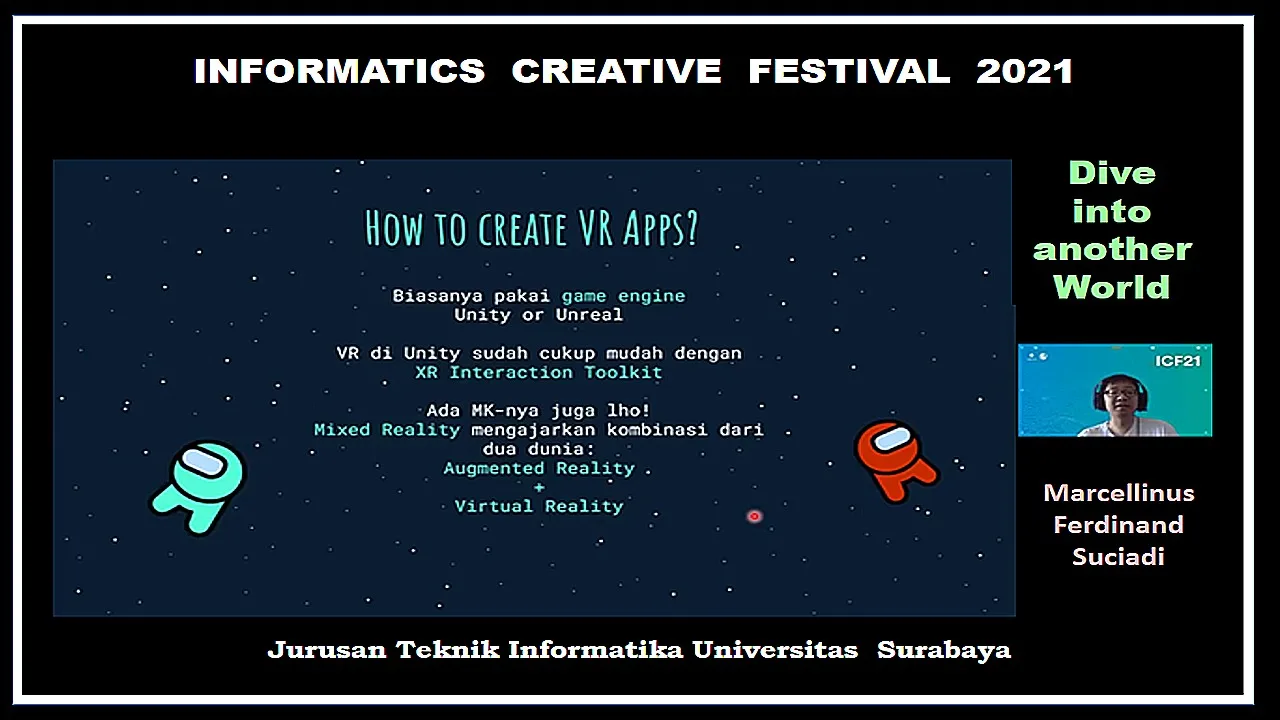The width and height of the screenshot is (1280, 720).
Task: Click the "Dive into another World" caption
Action: point(1112,230)
